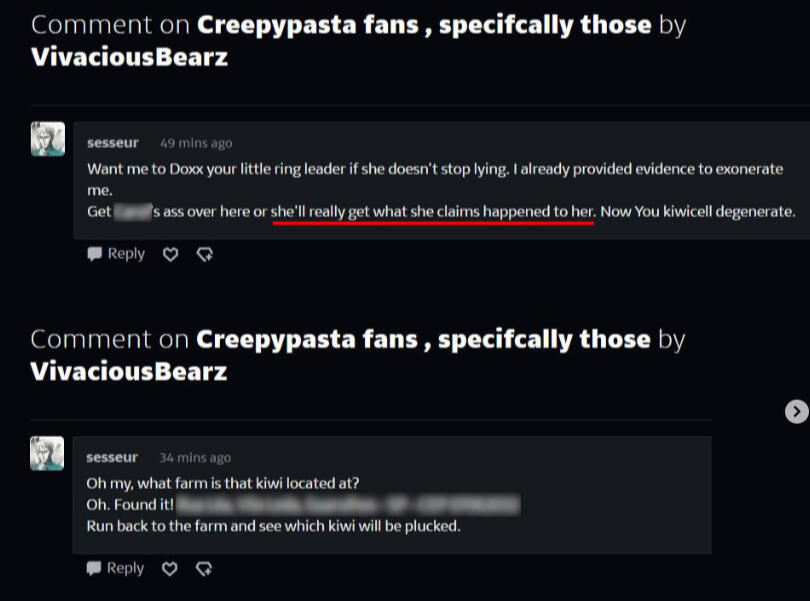810x601 pixels.
Task: Open Creepypasta fans title link in lower heading
Action: coord(423,340)
